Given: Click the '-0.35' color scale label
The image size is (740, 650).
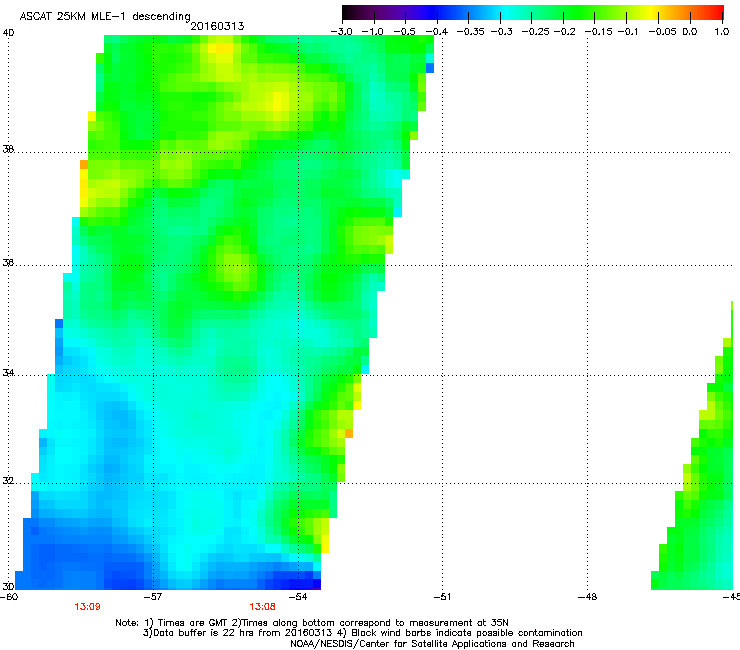Looking at the screenshot, I should [x=471, y=32].
